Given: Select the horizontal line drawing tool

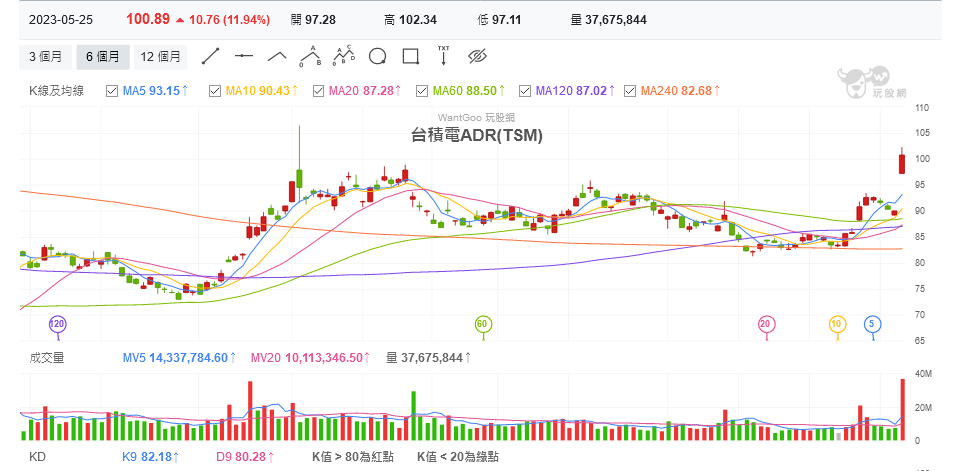Looking at the screenshot, I should point(244,56).
